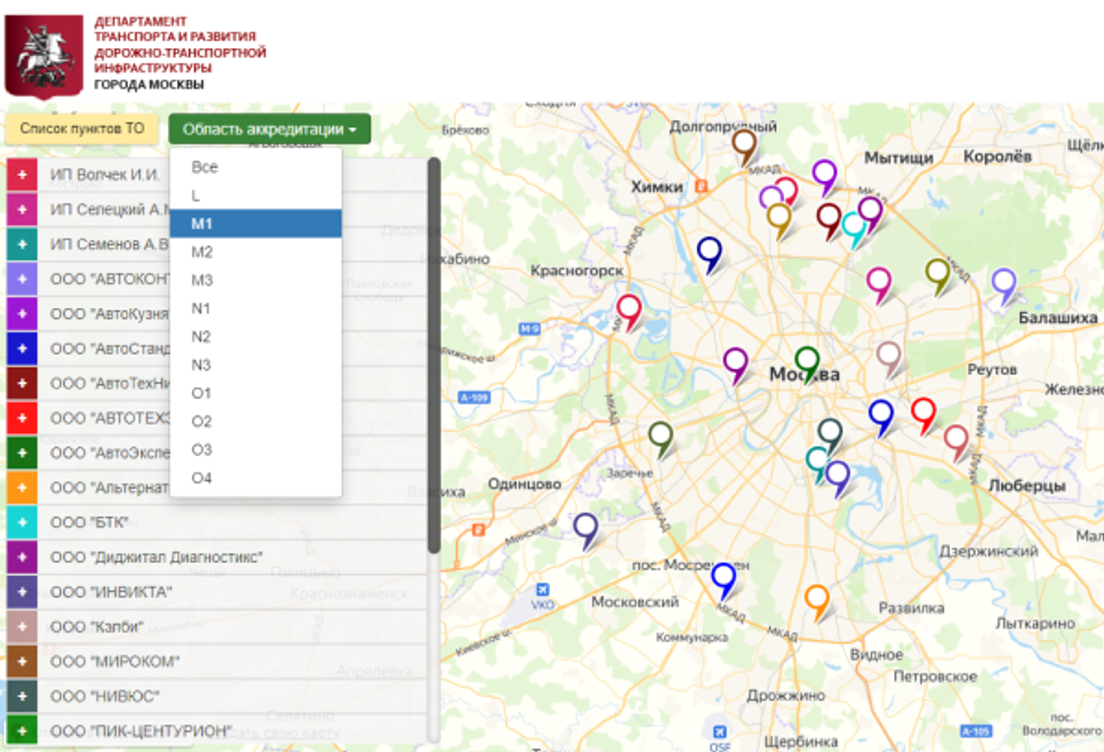The width and height of the screenshot is (1104, 752).
Task: Expand the ООО "БТК" plus icon
Action: [22, 522]
